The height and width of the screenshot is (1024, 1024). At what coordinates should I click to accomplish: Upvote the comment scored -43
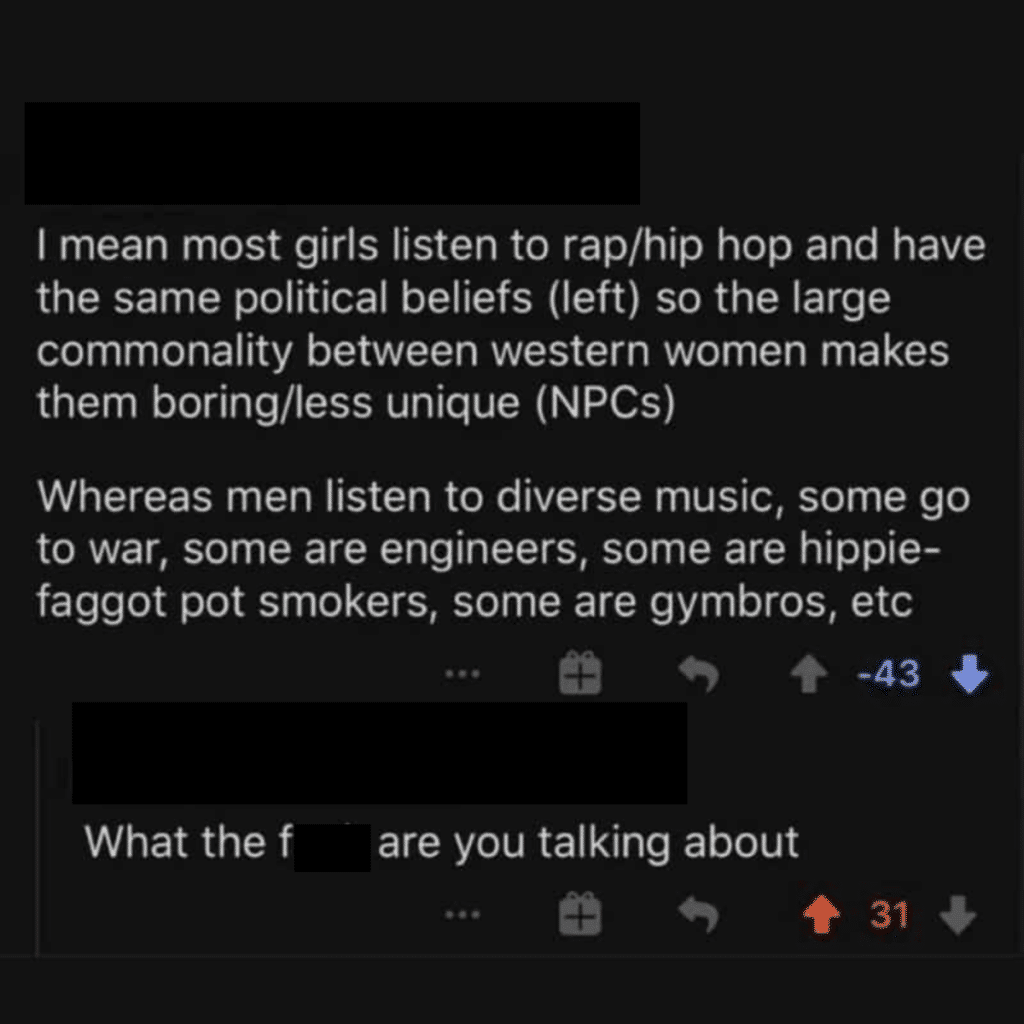pyautogui.click(x=808, y=673)
